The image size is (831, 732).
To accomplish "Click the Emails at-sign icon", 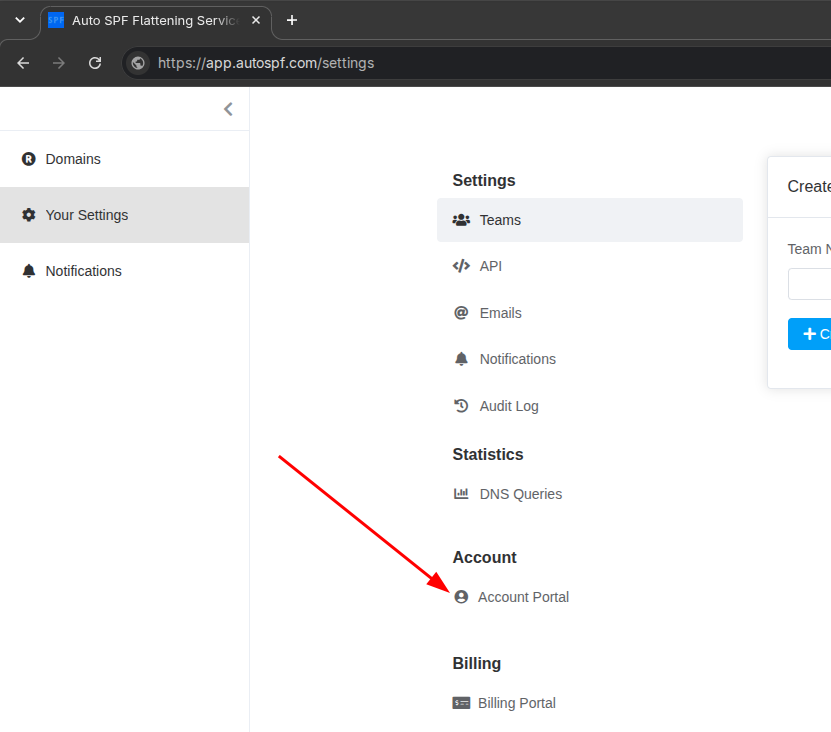I will click(461, 313).
